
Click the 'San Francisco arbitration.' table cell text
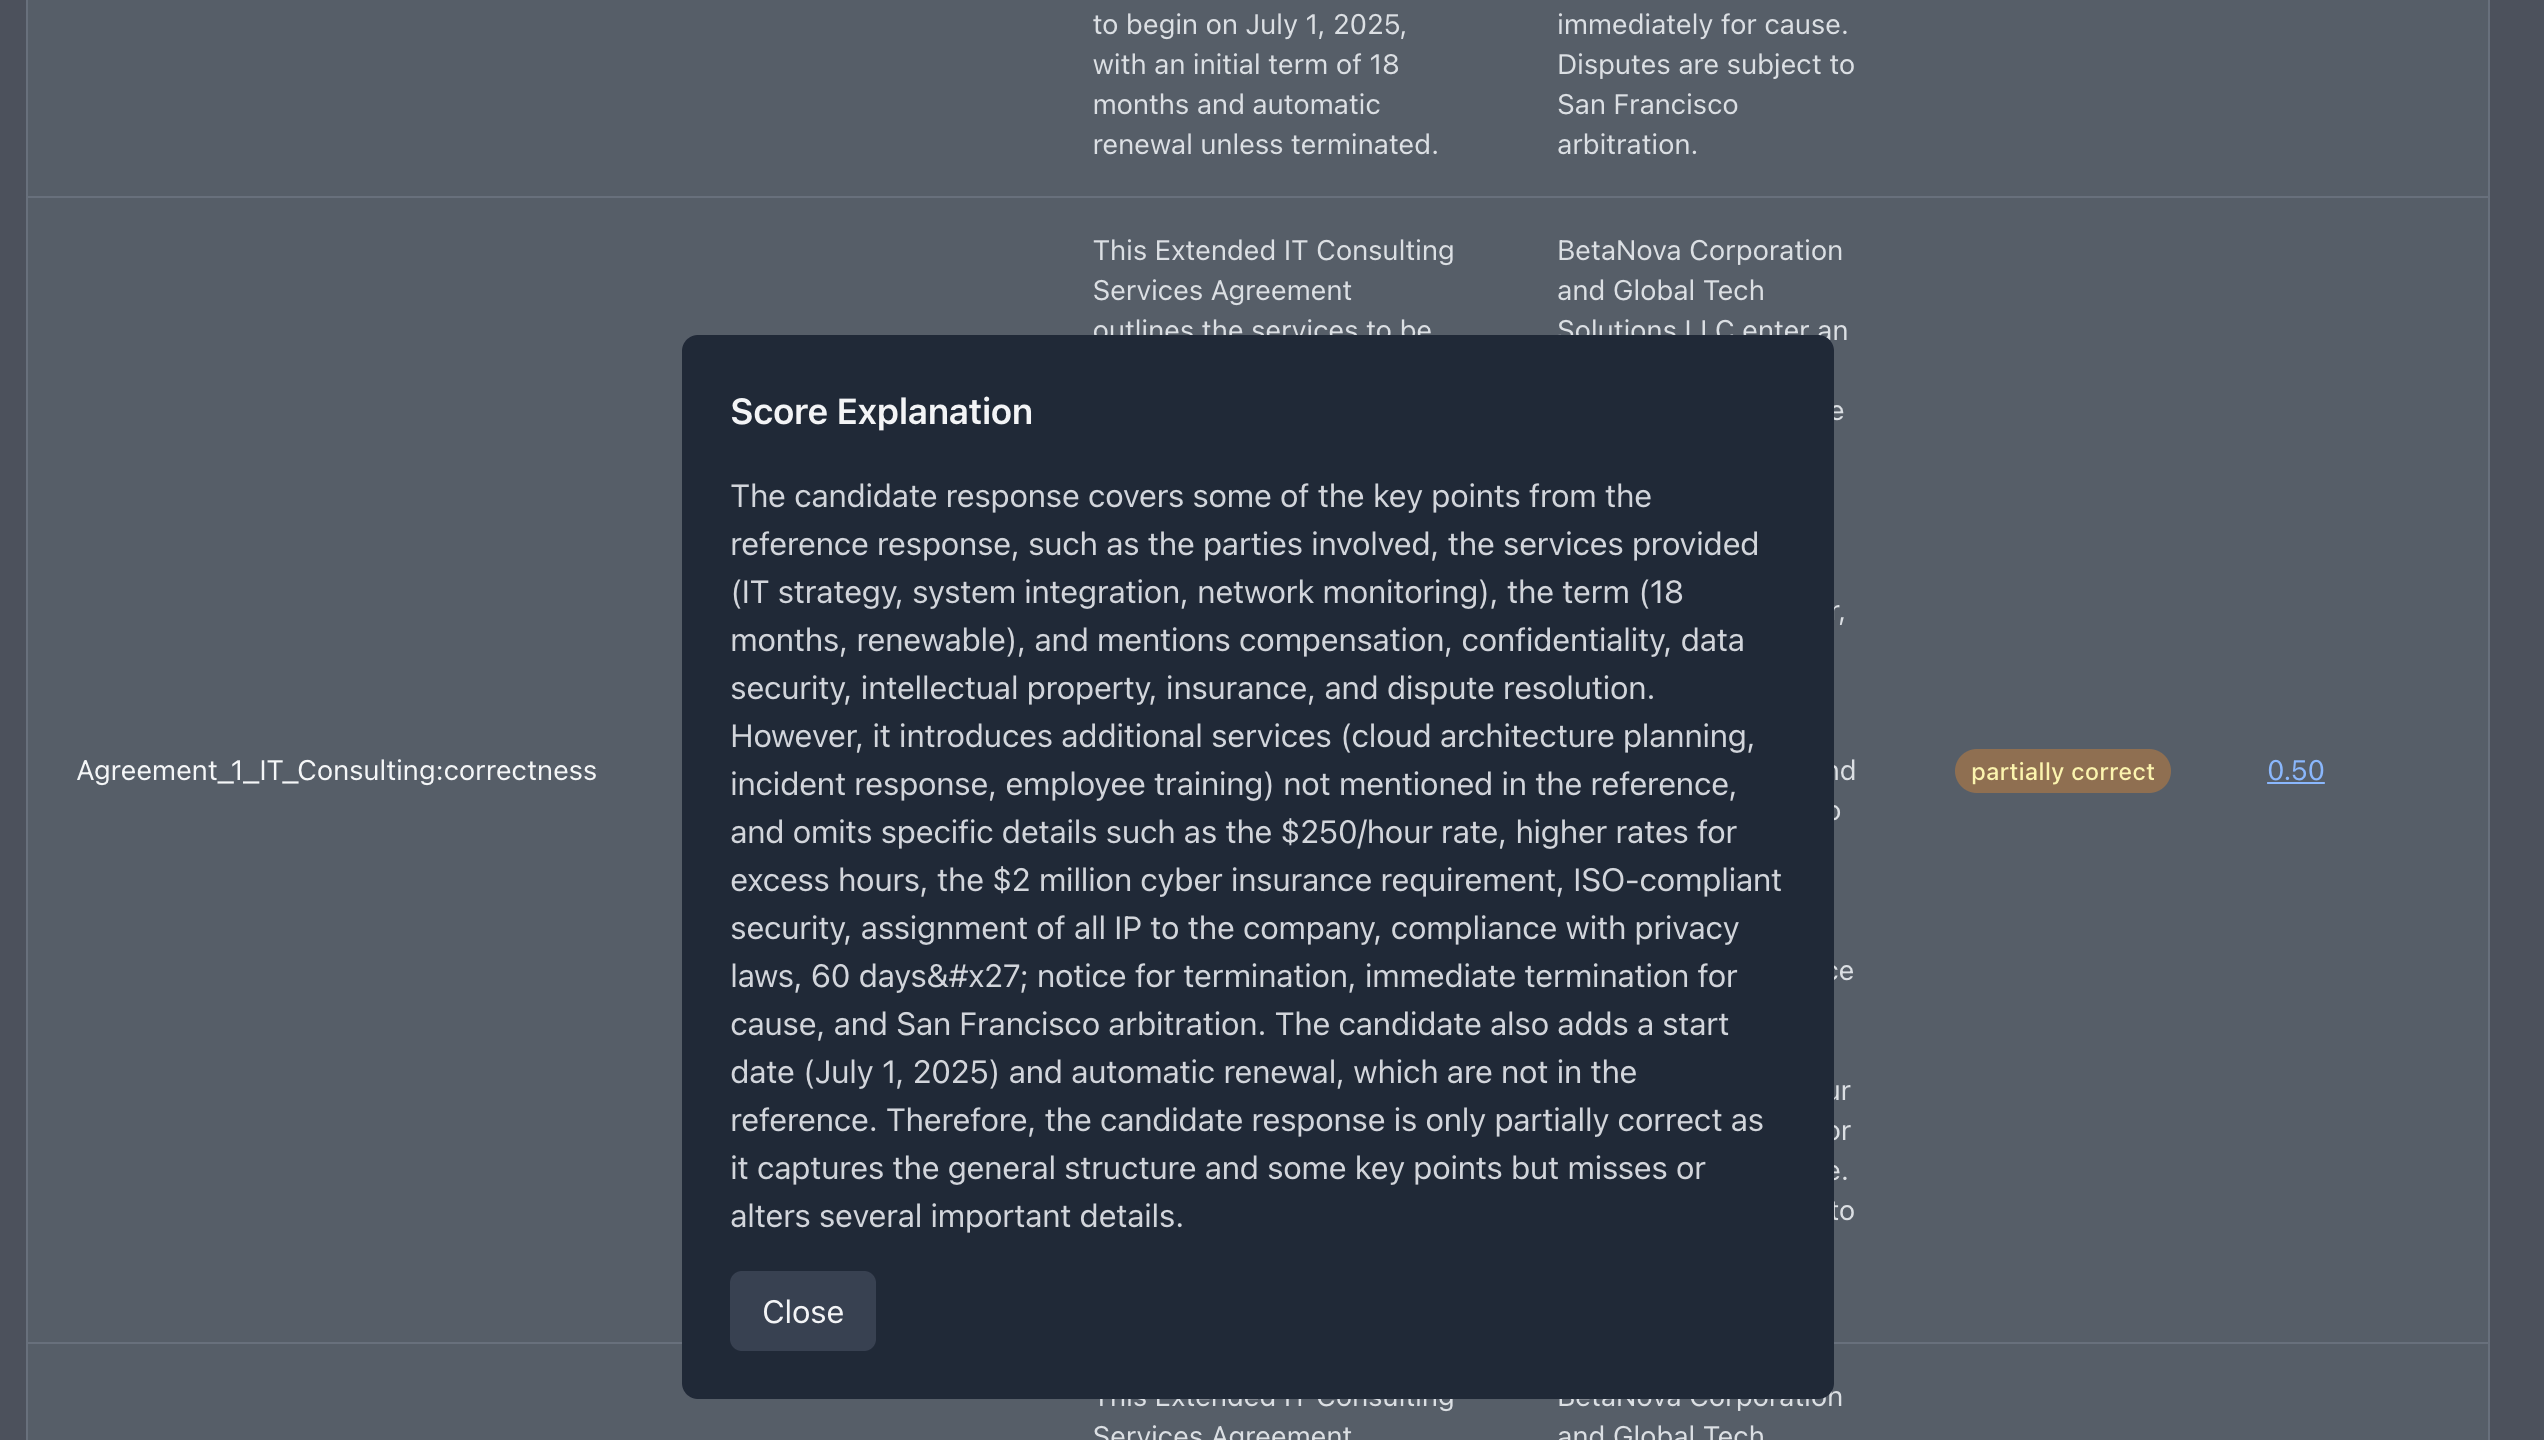click(1647, 124)
